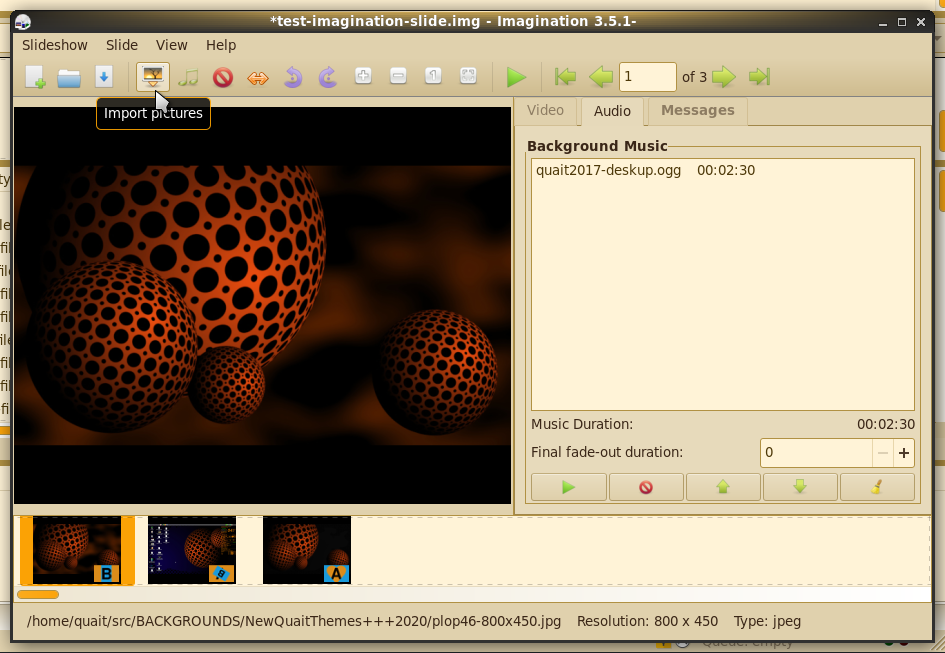Play the selected background music
945x653 pixels.
[569, 487]
